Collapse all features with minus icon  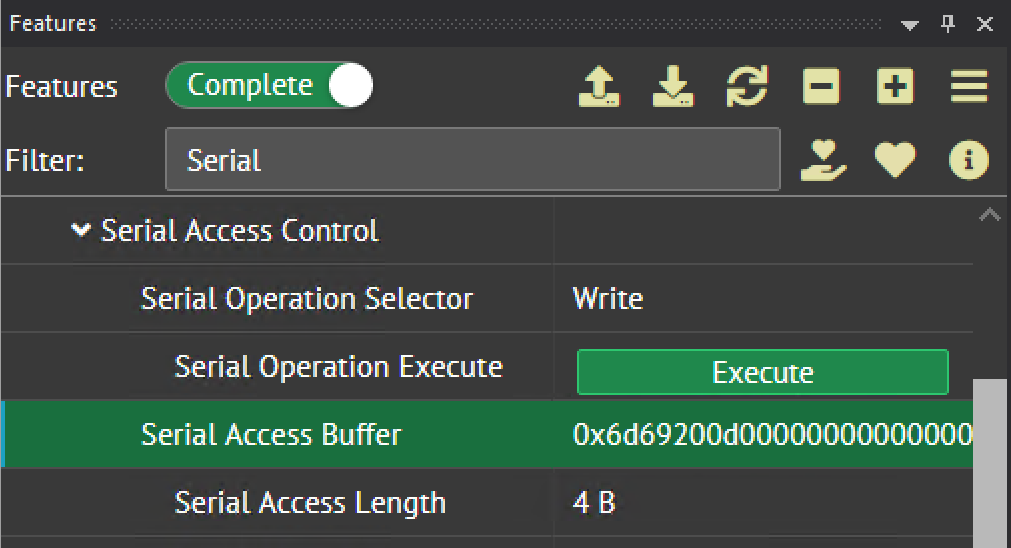click(x=821, y=87)
